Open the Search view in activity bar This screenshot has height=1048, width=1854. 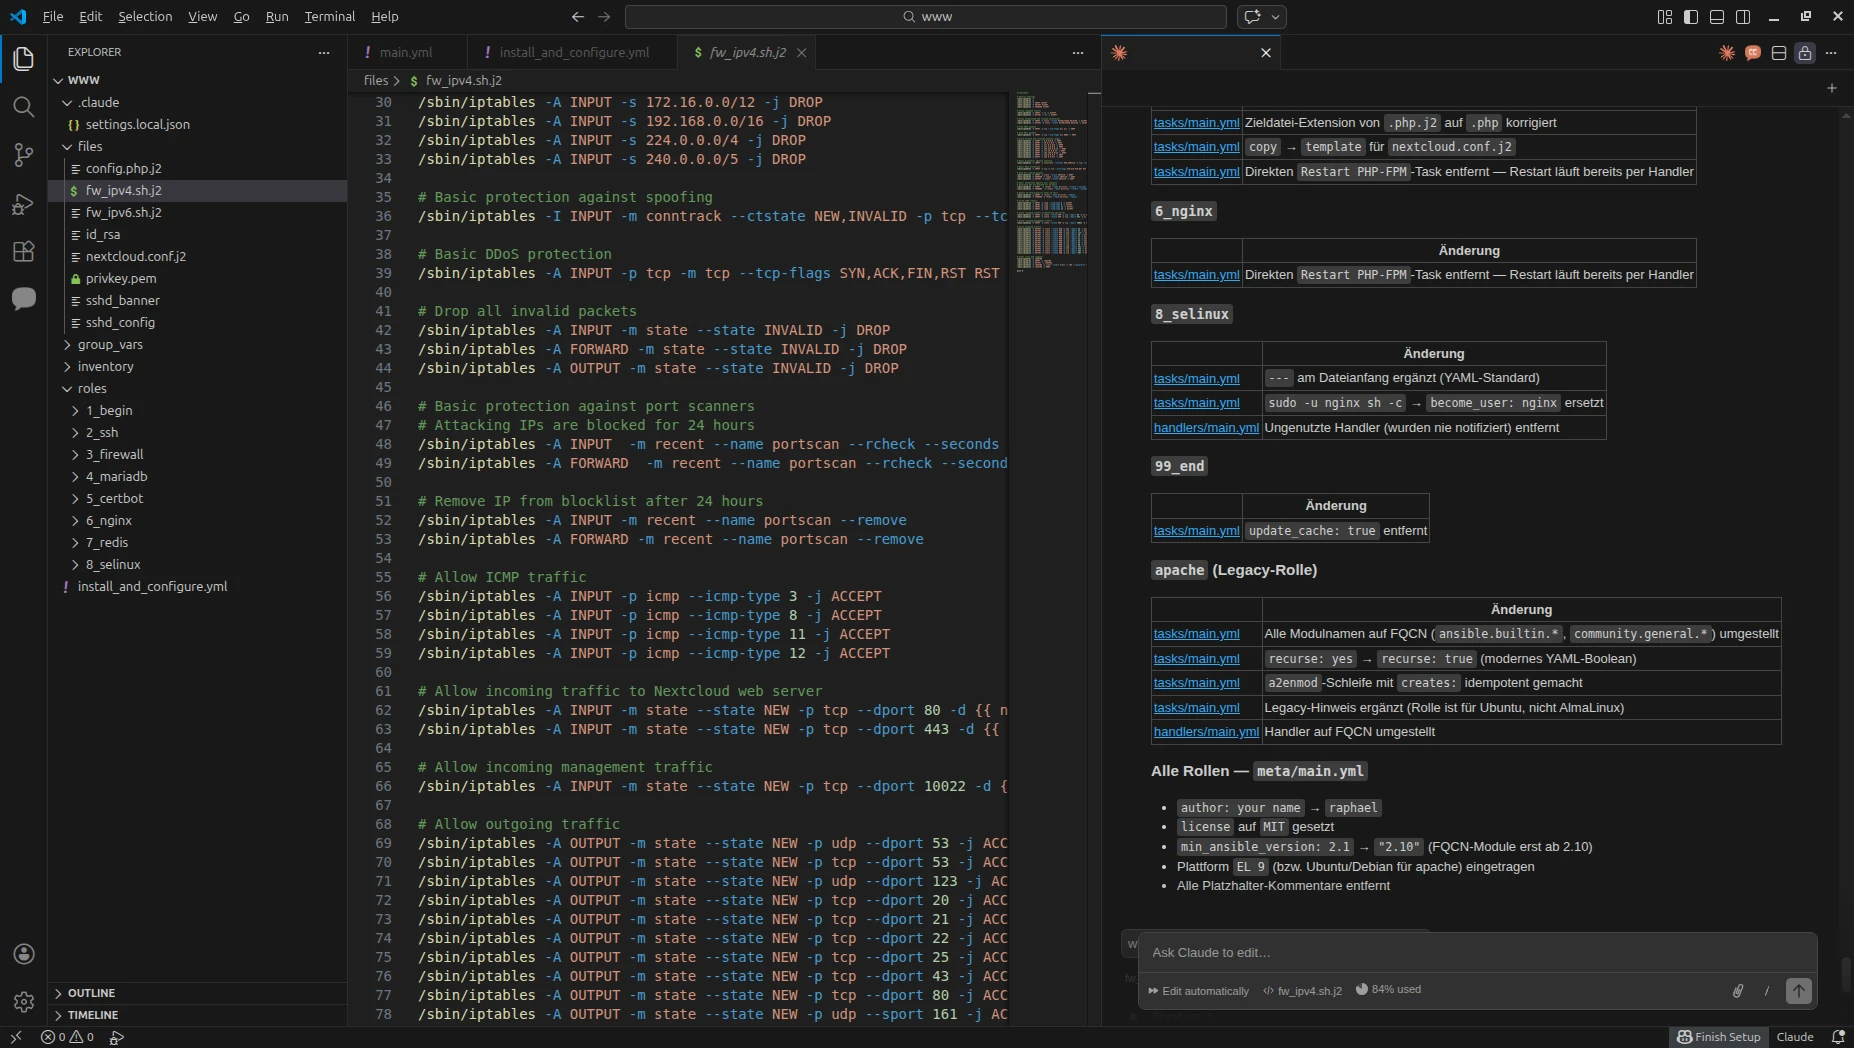23,107
